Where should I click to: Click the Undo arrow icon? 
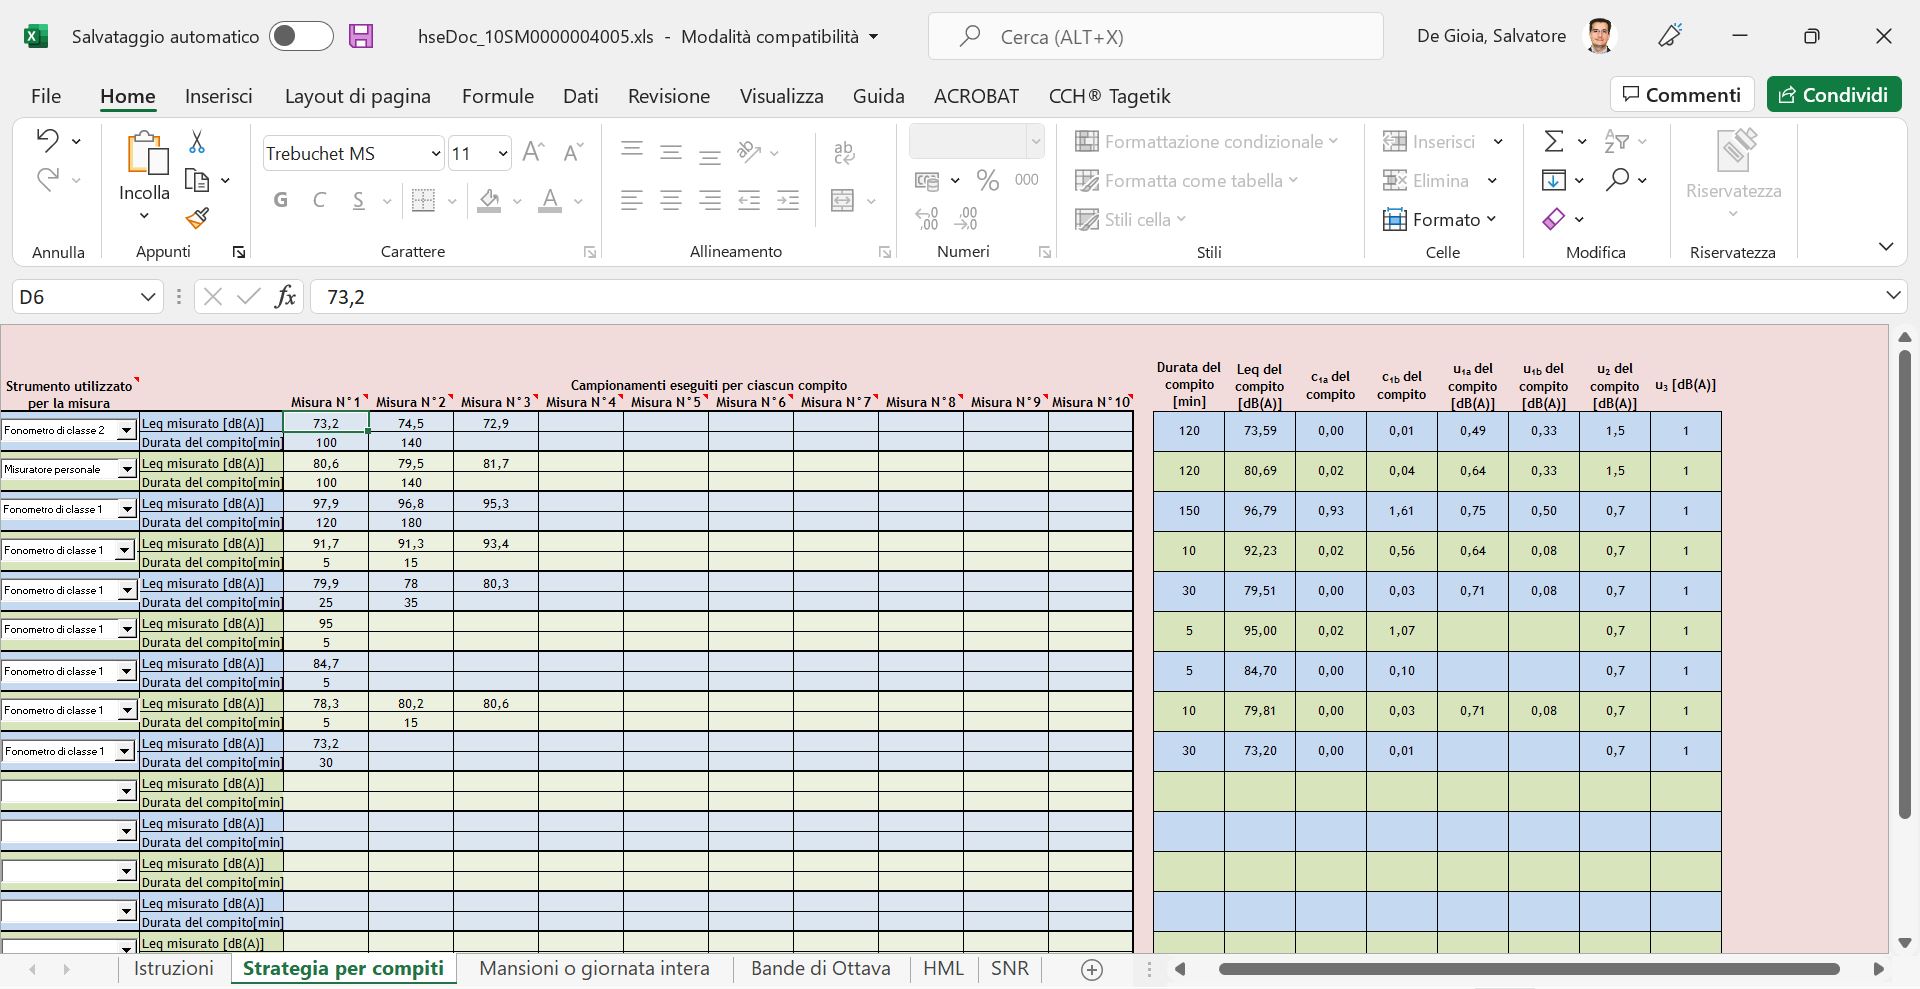click(x=47, y=141)
